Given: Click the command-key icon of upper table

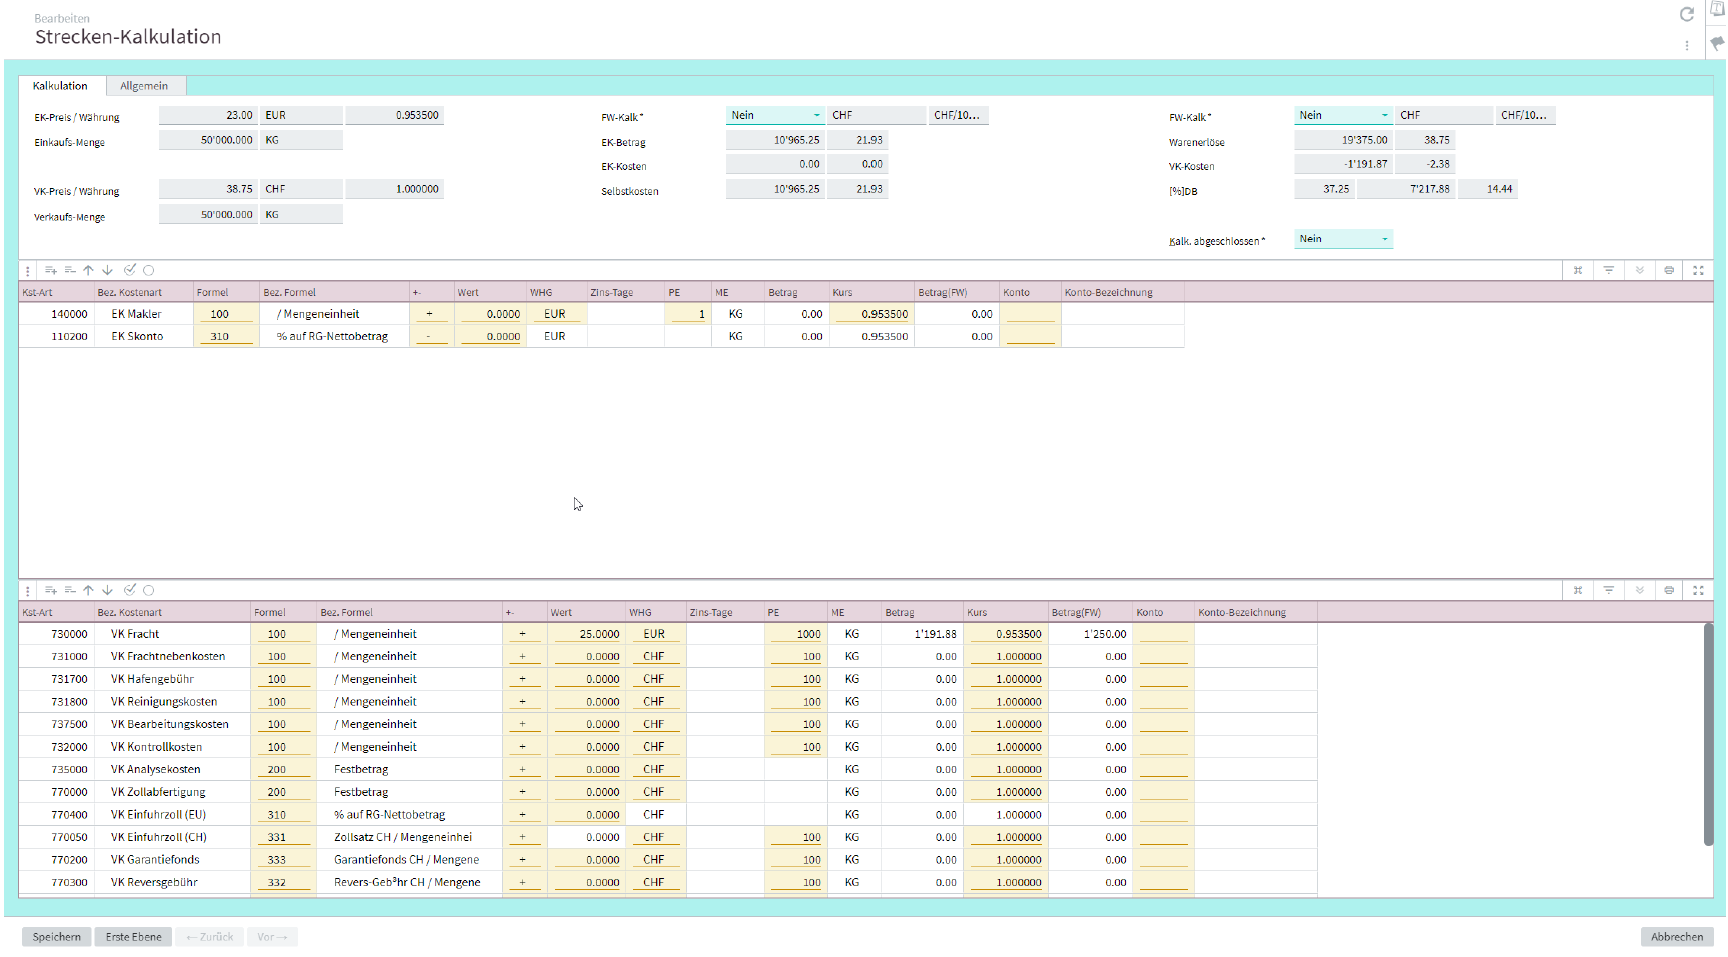Looking at the screenshot, I should [x=1578, y=270].
